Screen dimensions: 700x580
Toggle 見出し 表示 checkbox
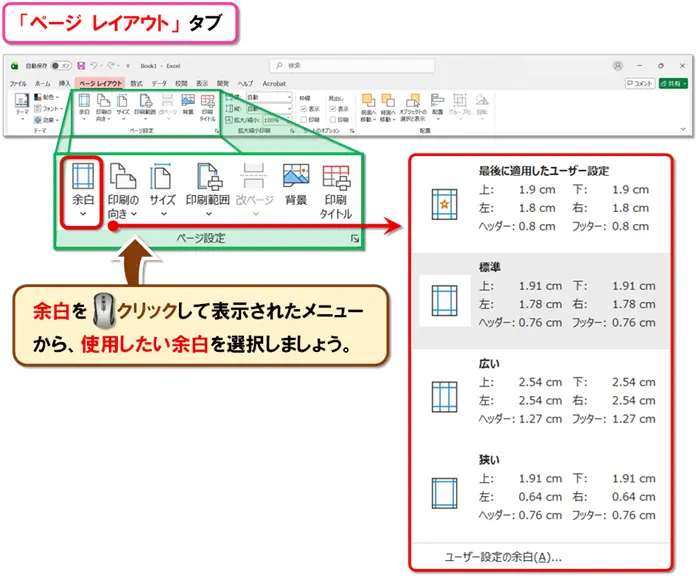[333, 109]
